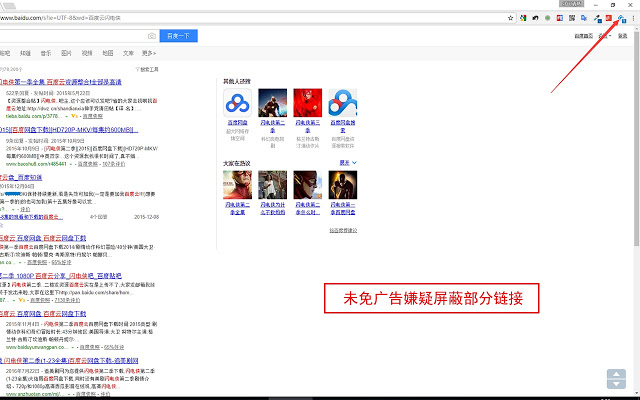Click the 给百度提建议 feedback link
Viewport: 640px width, 400px height.
[x=343, y=231]
